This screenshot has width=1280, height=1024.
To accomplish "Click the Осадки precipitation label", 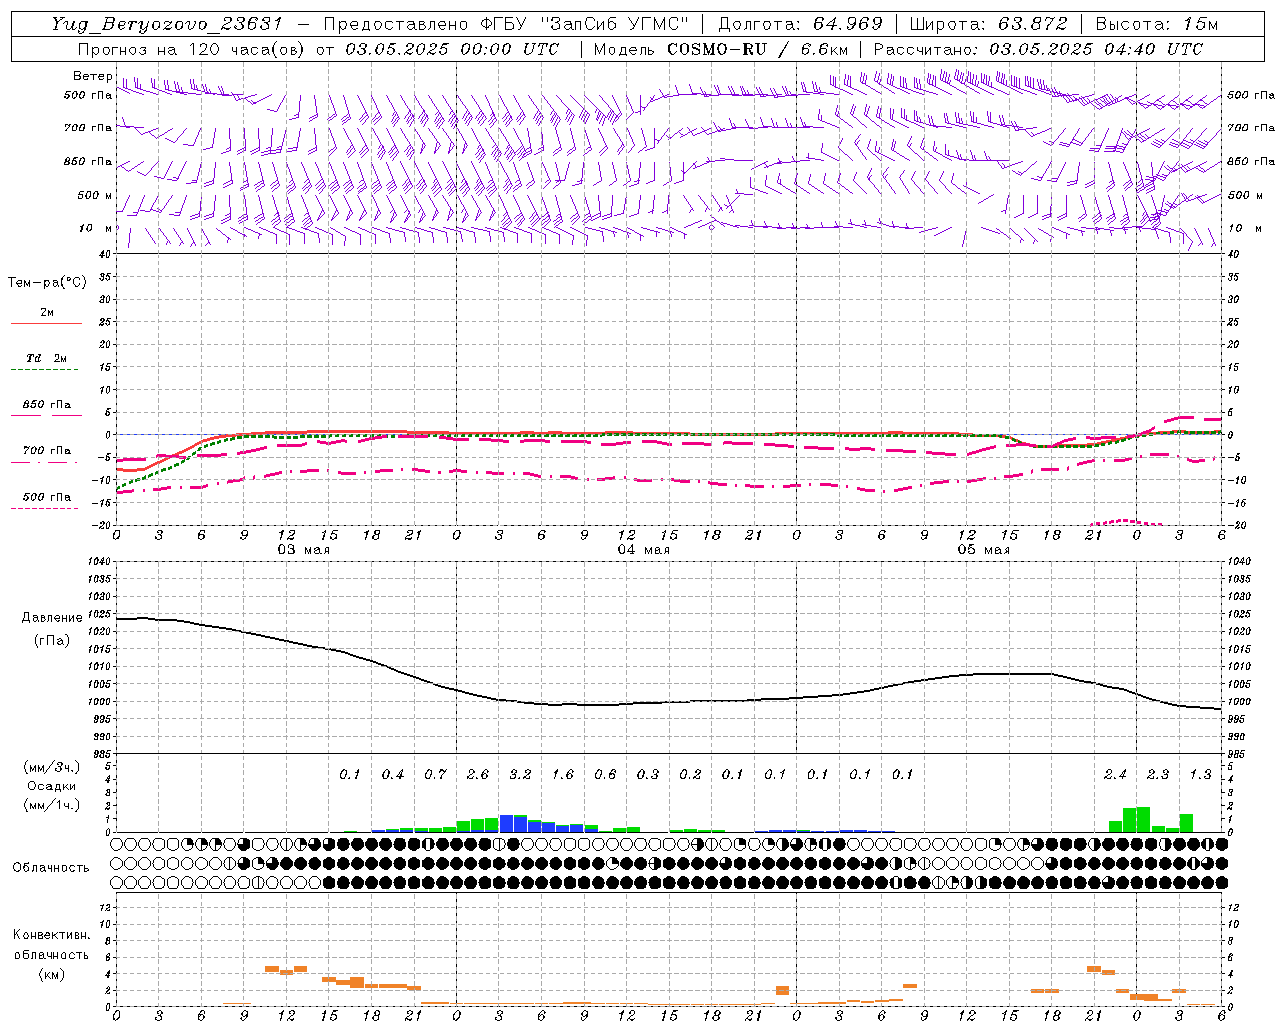I will pos(51,786).
